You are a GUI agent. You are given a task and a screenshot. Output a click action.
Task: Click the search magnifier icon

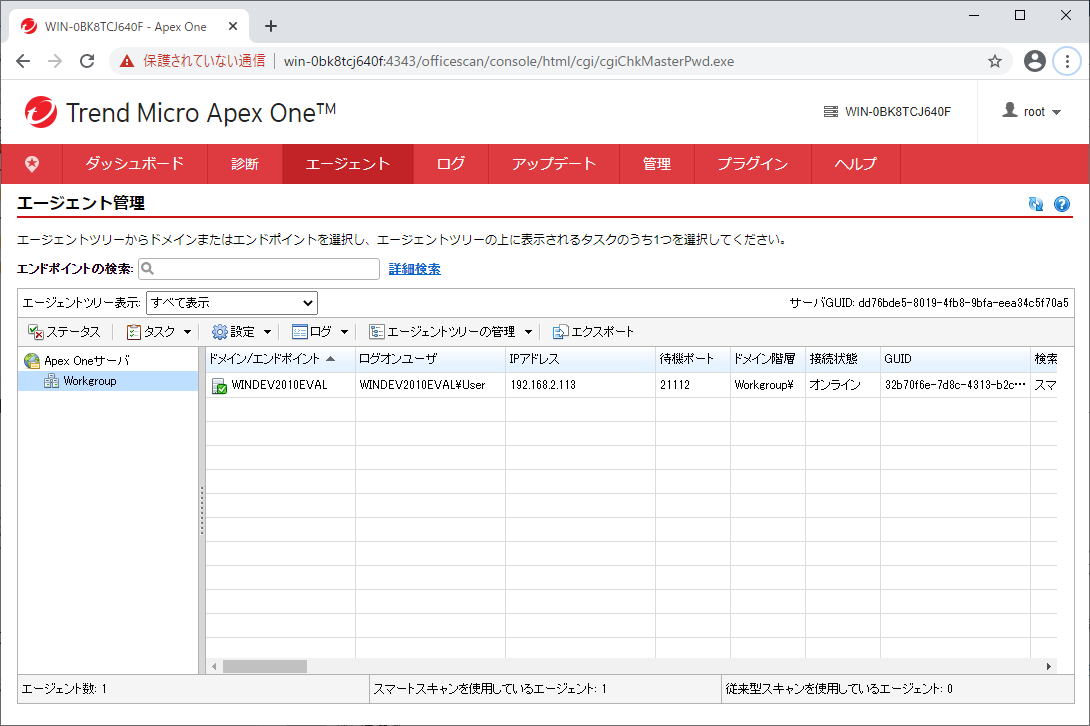click(x=147, y=268)
